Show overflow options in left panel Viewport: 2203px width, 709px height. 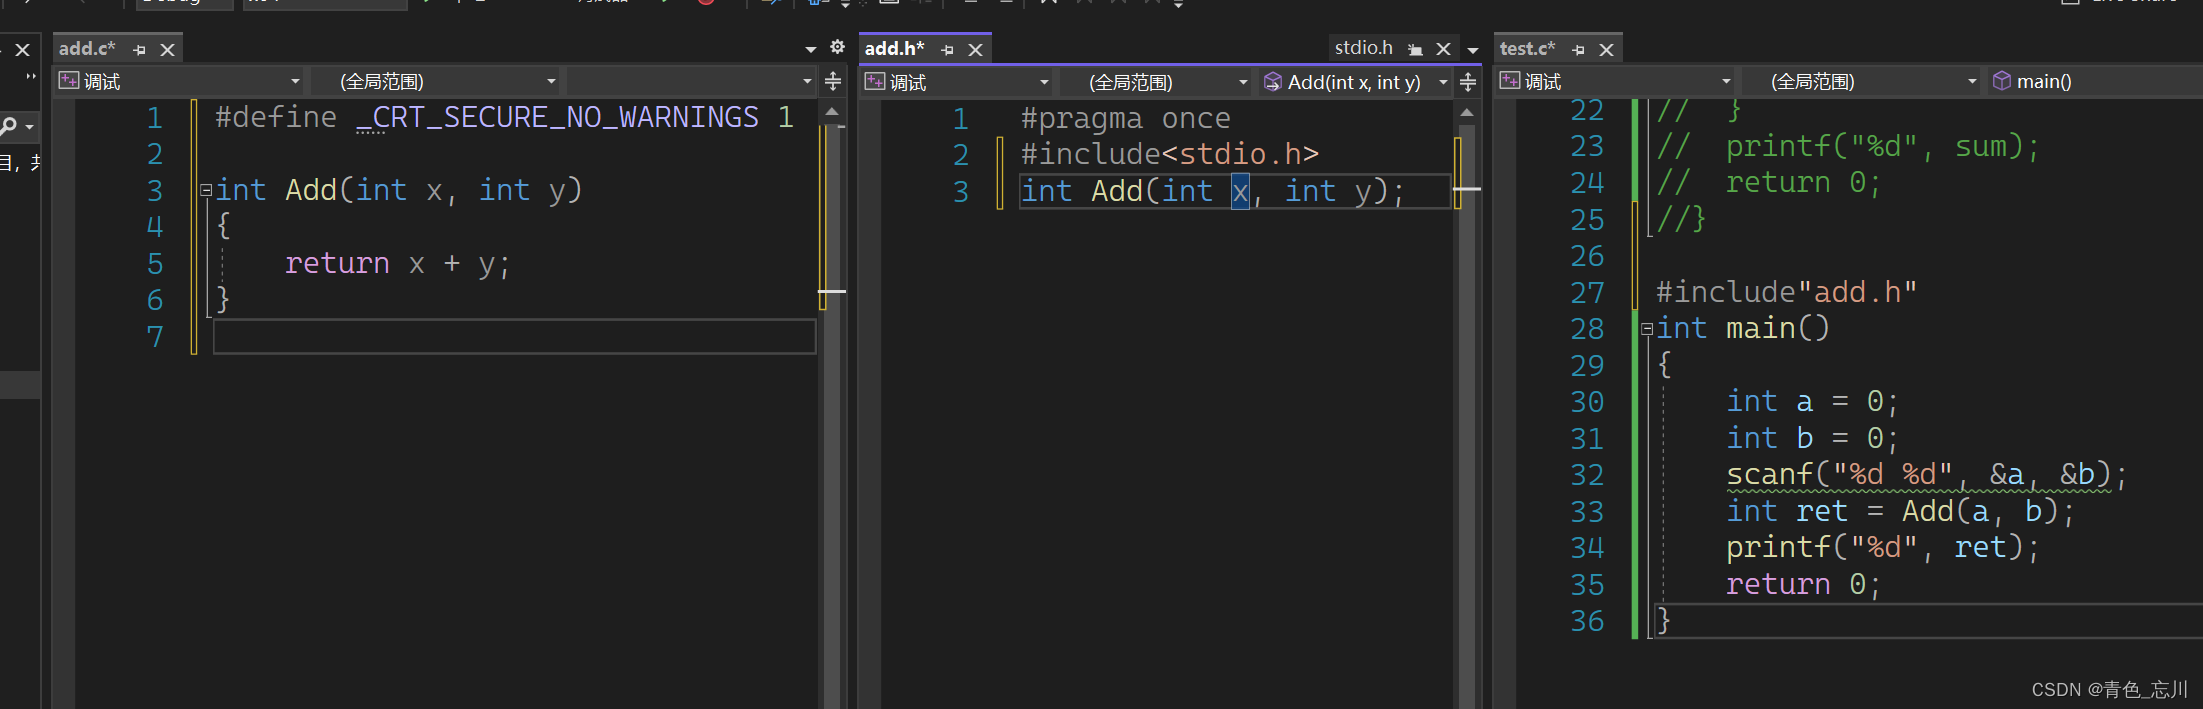click(31, 77)
